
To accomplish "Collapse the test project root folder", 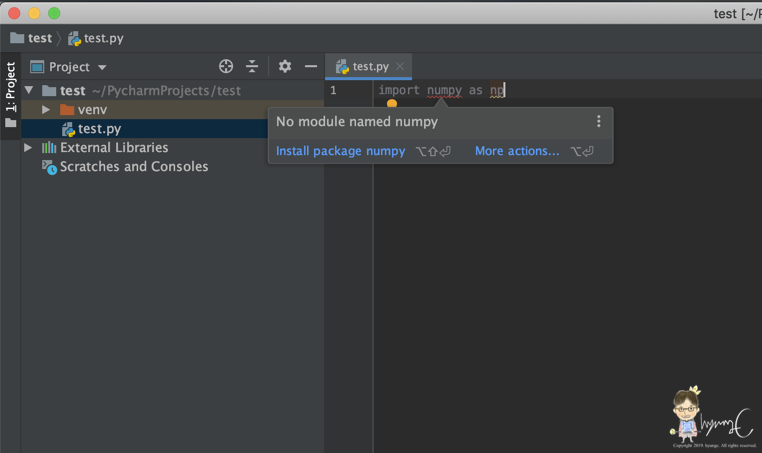I will (x=29, y=90).
